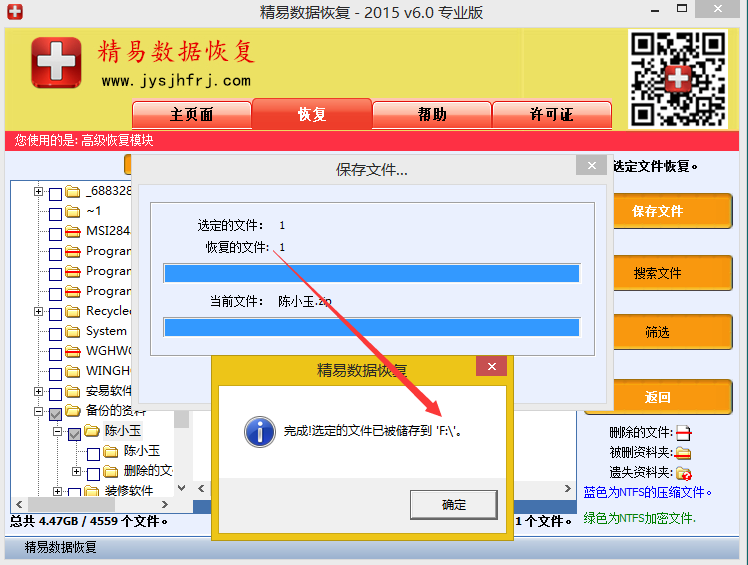Click the tree panel horizontal scrollbar left arrow
This screenshot has height=565, width=748.
tap(19, 504)
